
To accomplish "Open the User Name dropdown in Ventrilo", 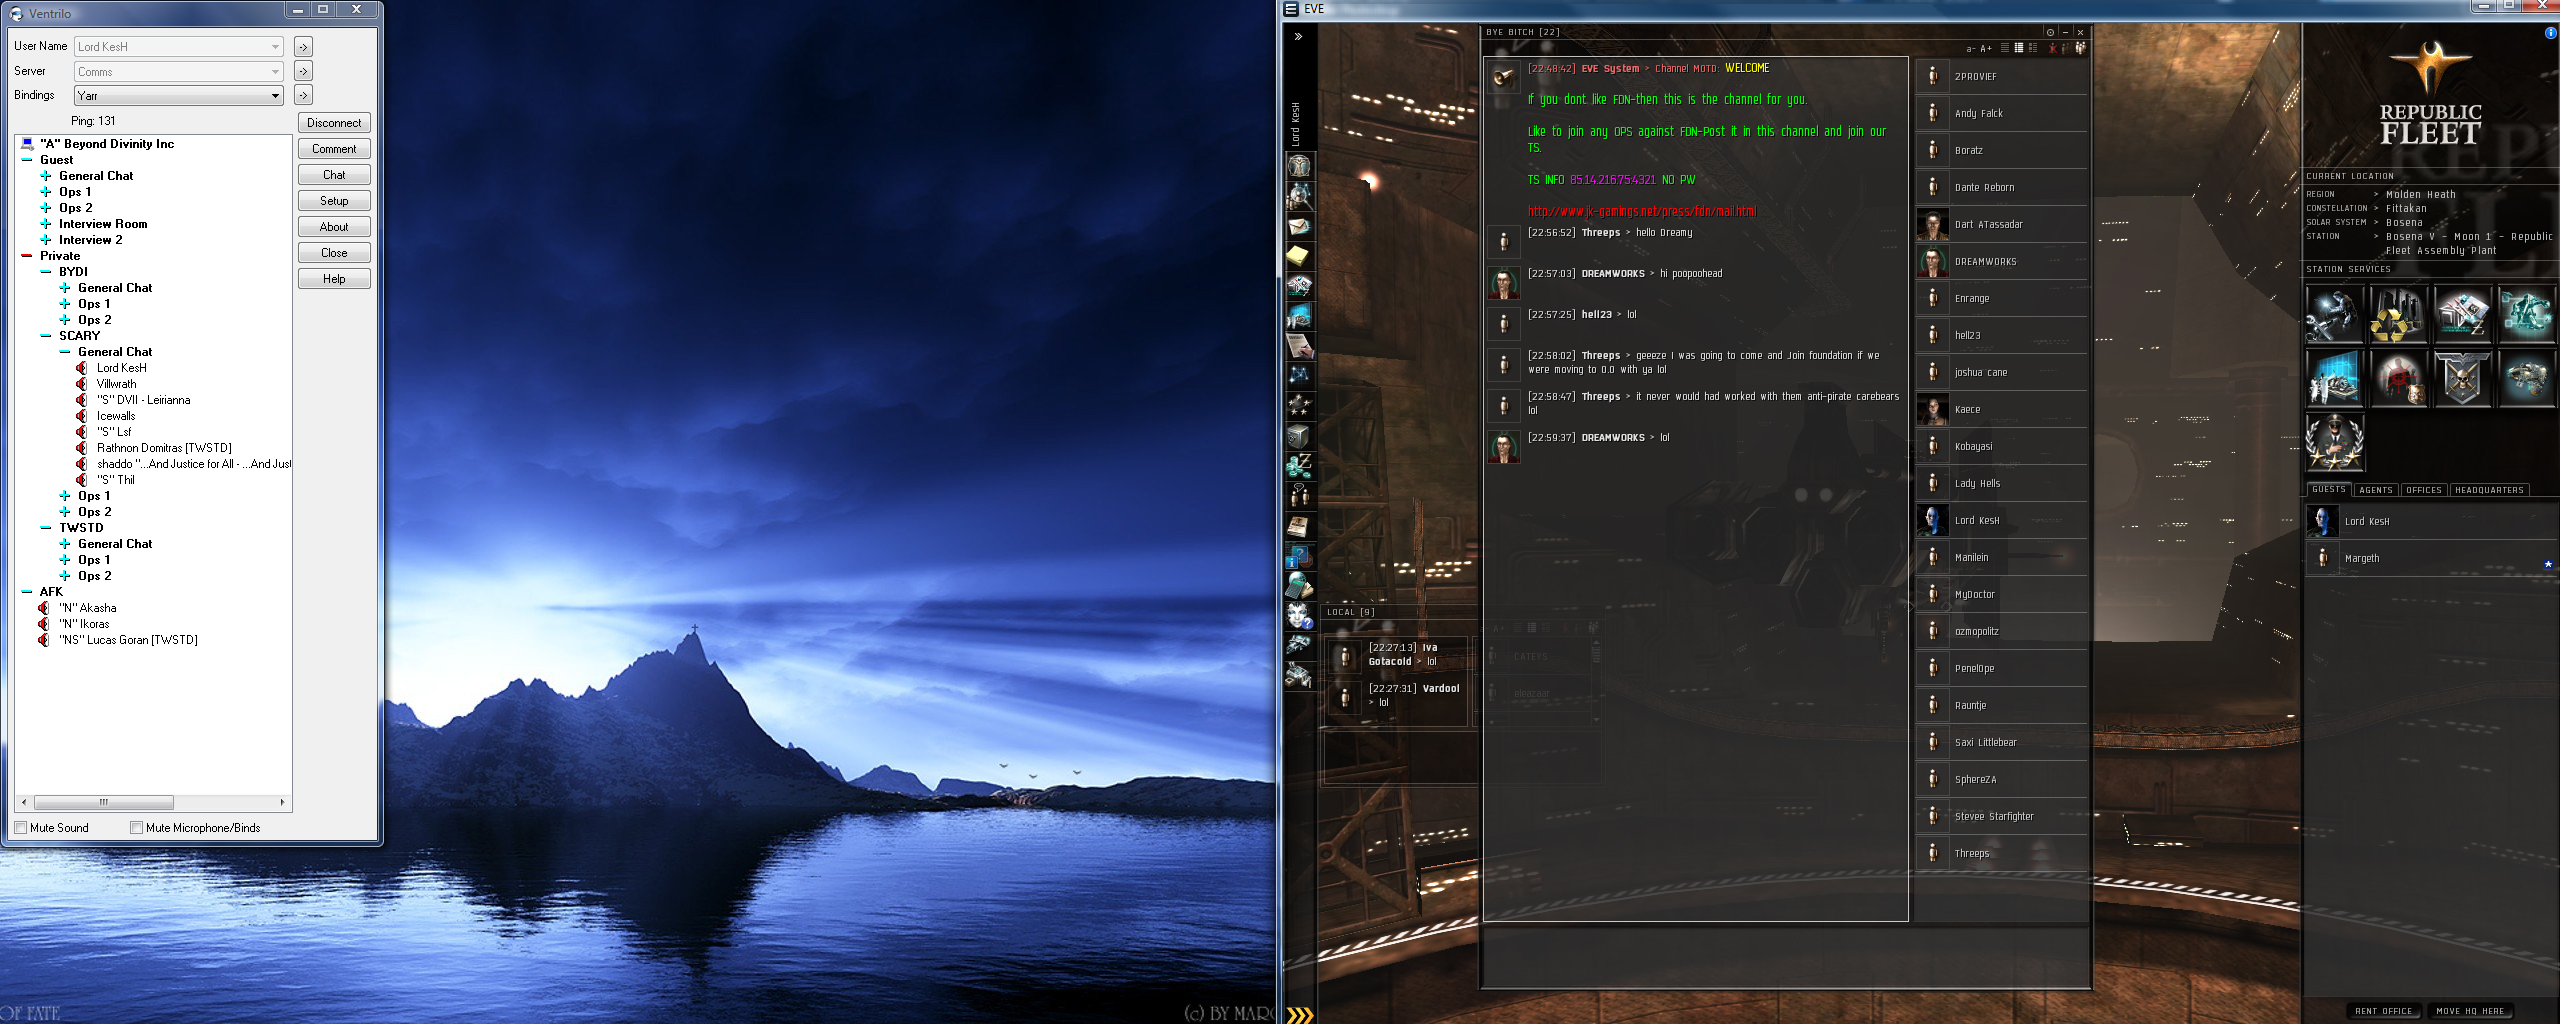I will tap(179, 47).
